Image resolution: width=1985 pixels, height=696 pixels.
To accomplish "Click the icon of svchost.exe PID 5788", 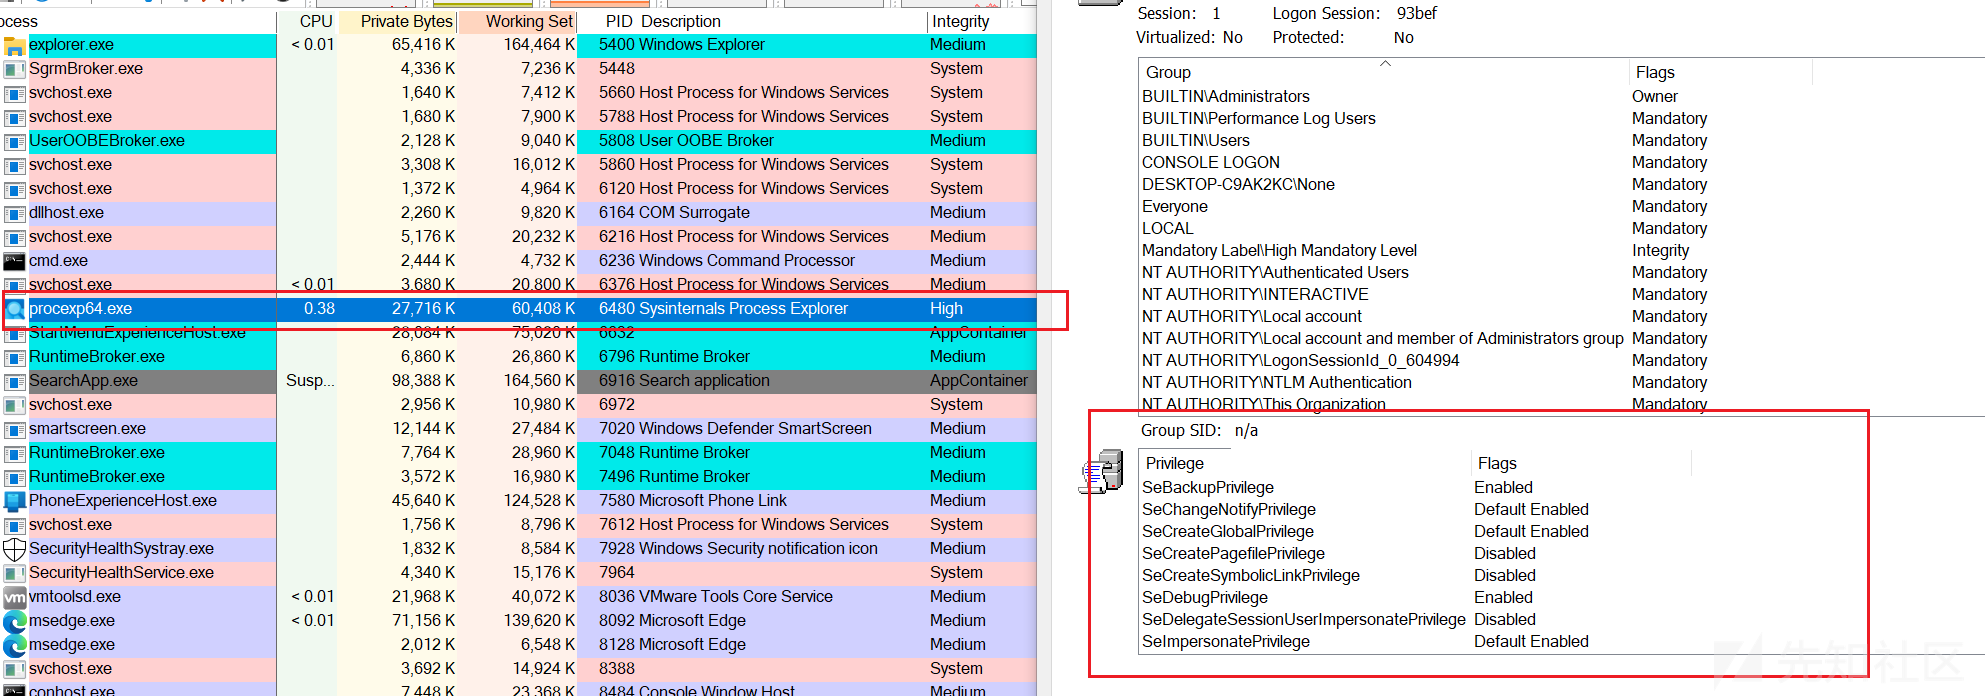I will (14, 118).
